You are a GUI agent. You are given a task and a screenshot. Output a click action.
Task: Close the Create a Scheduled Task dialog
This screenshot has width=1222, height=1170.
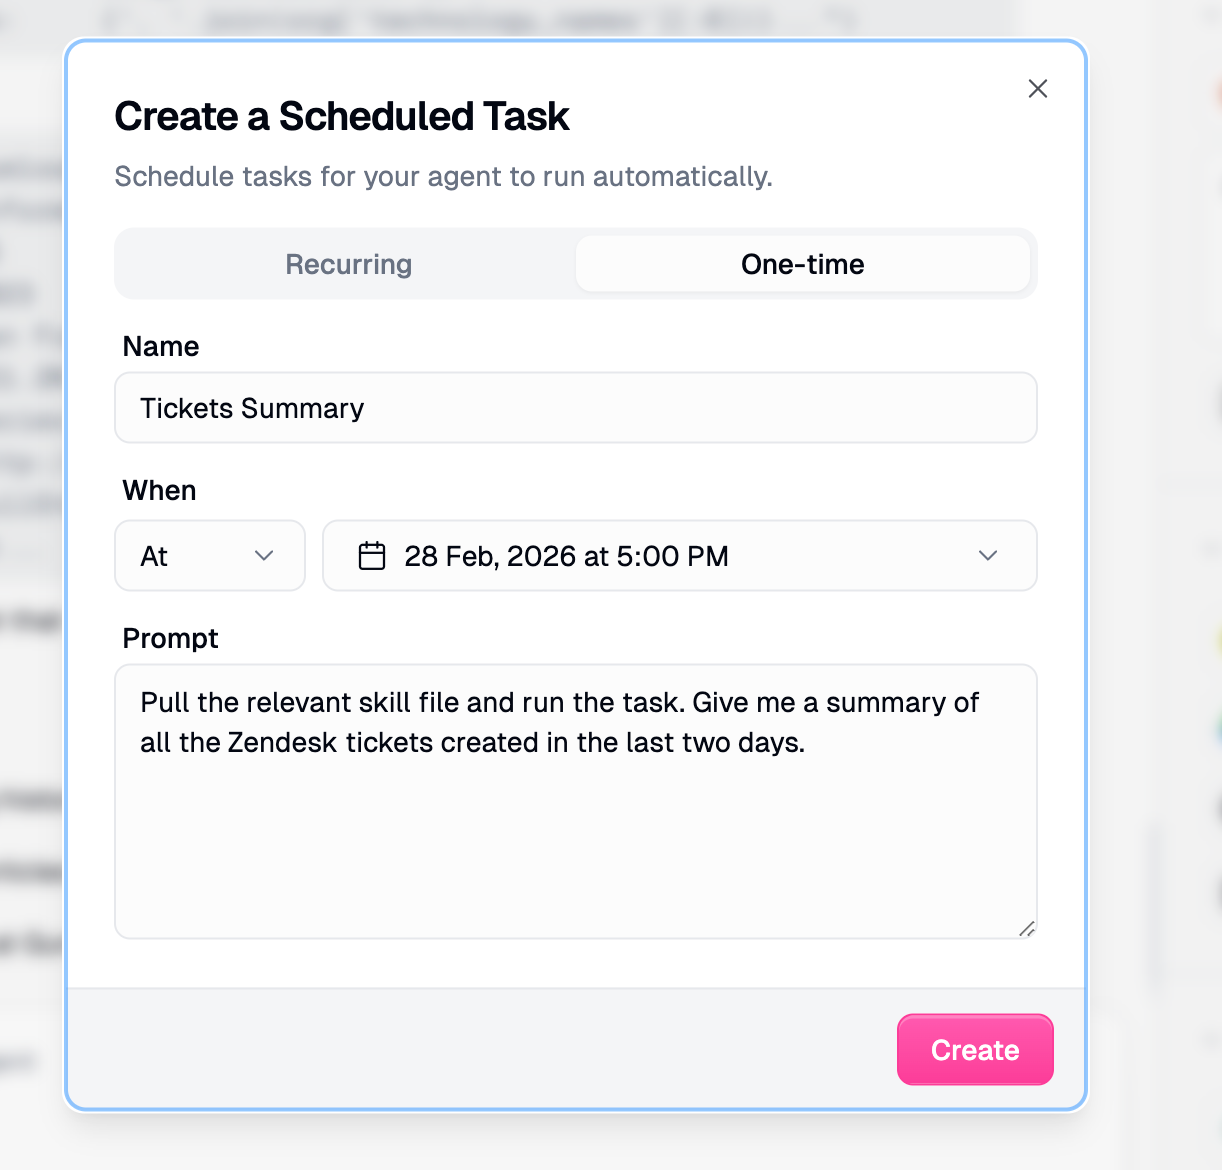1038,89
